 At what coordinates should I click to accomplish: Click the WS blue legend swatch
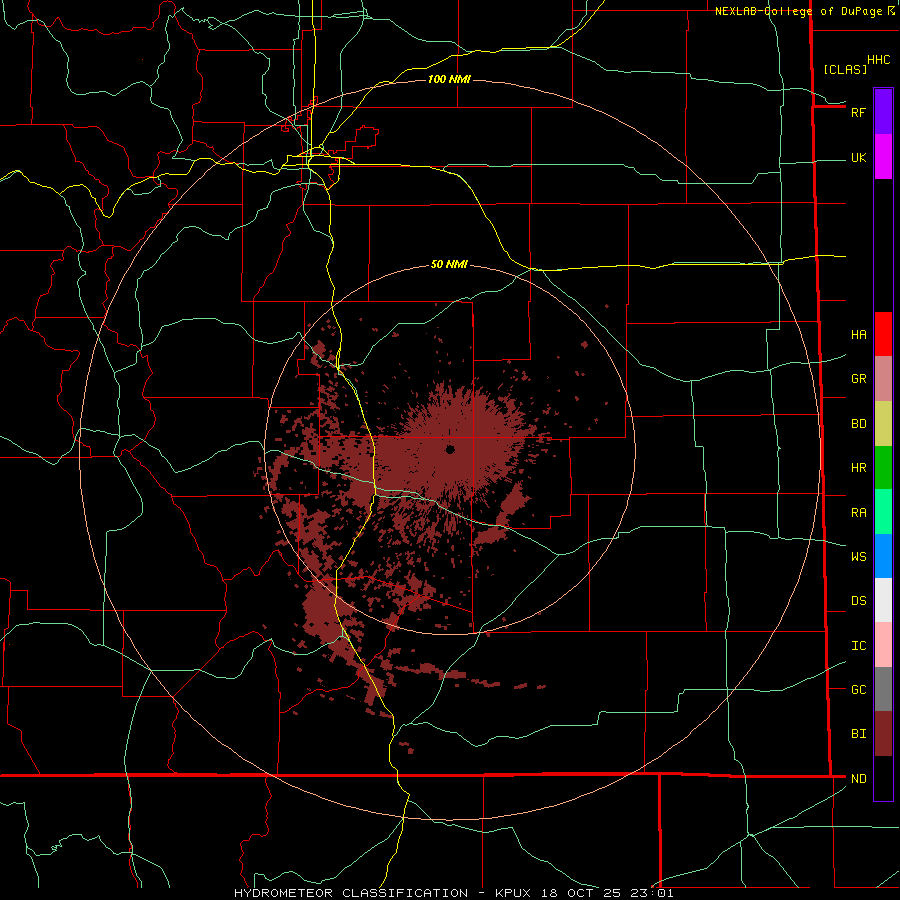pyautogui.click(x=883, y=556)
